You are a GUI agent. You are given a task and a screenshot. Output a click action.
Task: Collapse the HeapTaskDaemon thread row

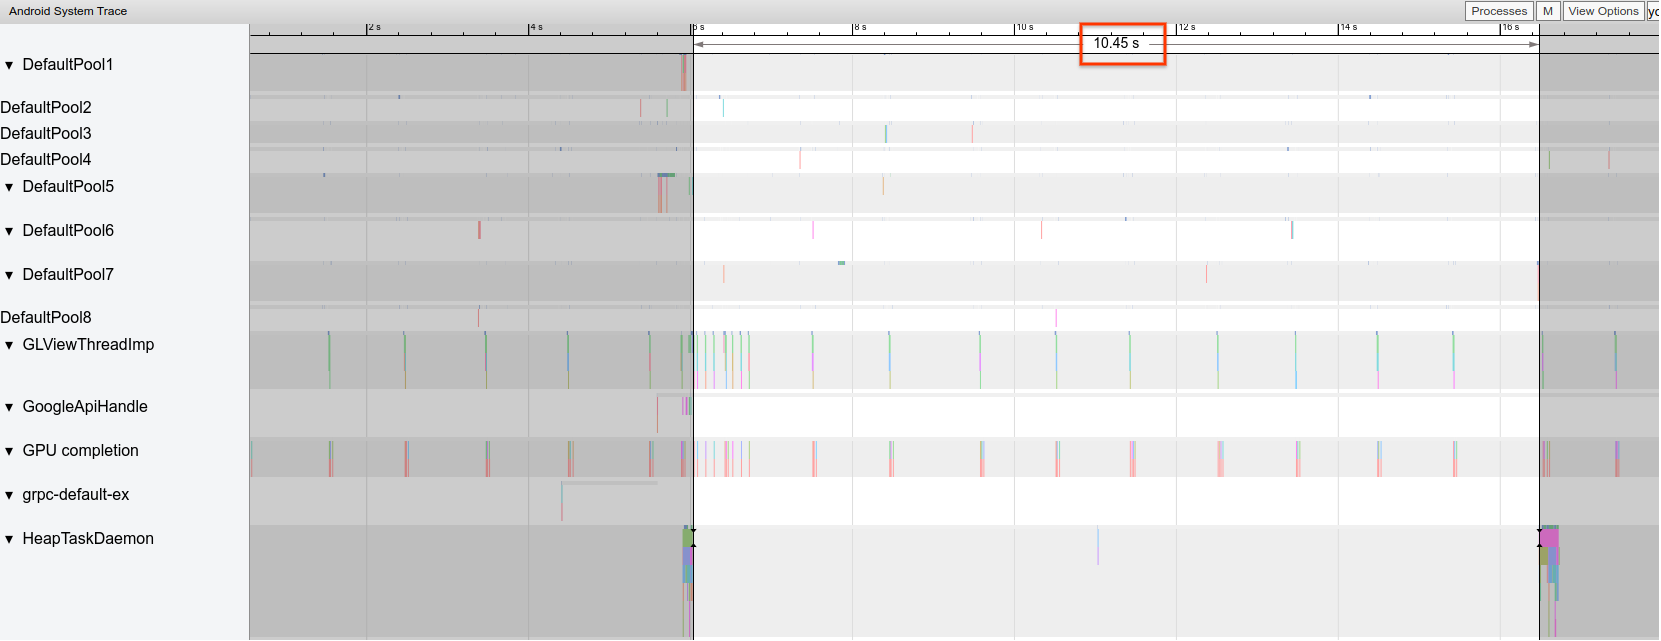click(9, 539)
